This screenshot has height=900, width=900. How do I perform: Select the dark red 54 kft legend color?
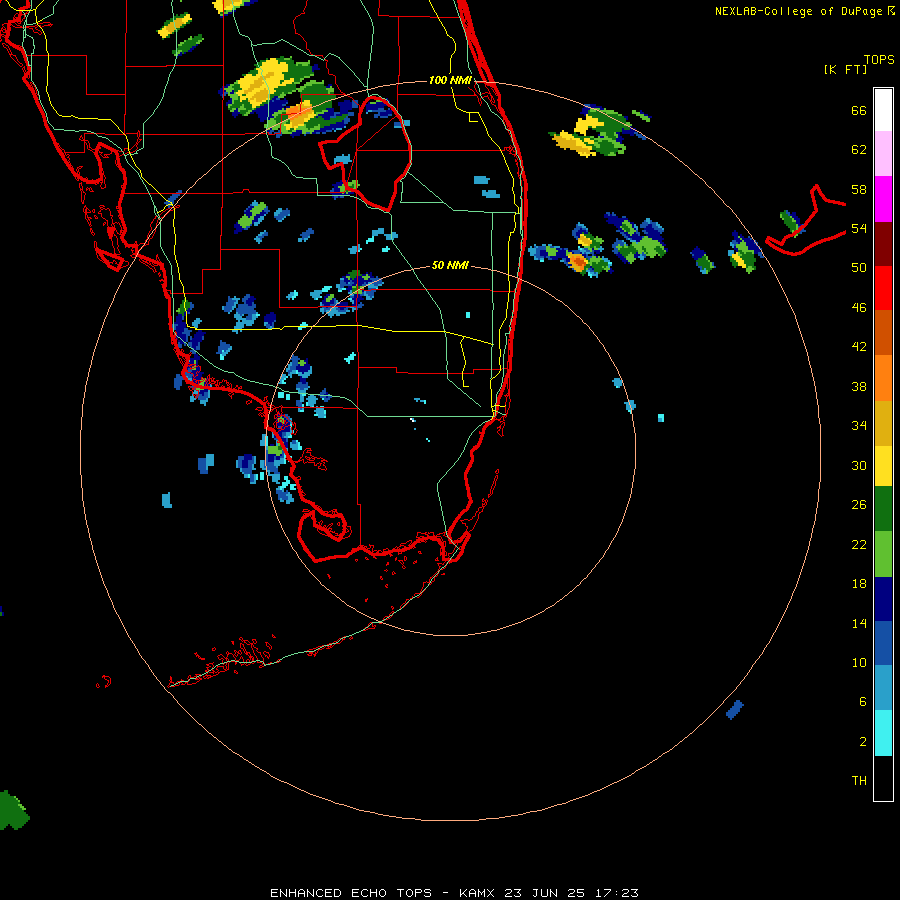(883, 243)
